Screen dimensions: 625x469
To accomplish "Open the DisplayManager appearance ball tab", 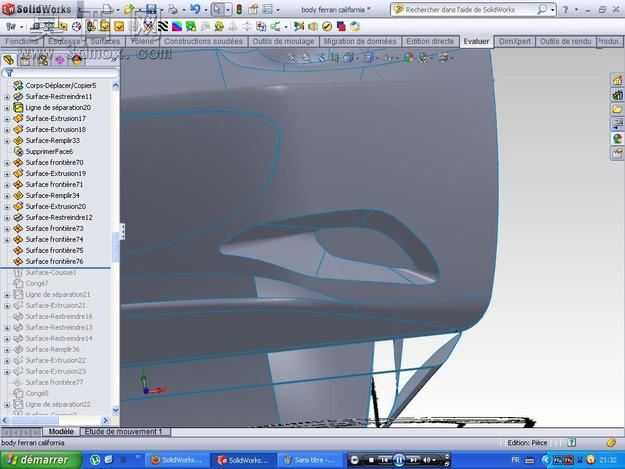I will pyautogui.click(x=77, y=60).
